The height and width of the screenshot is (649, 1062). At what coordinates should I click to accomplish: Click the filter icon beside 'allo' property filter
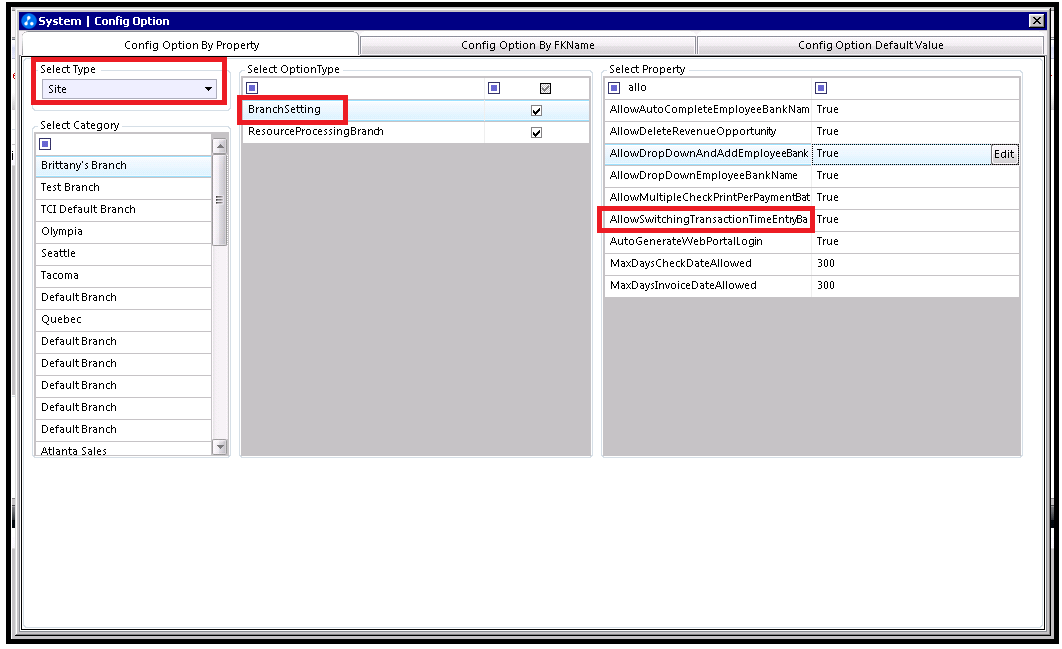614,88
